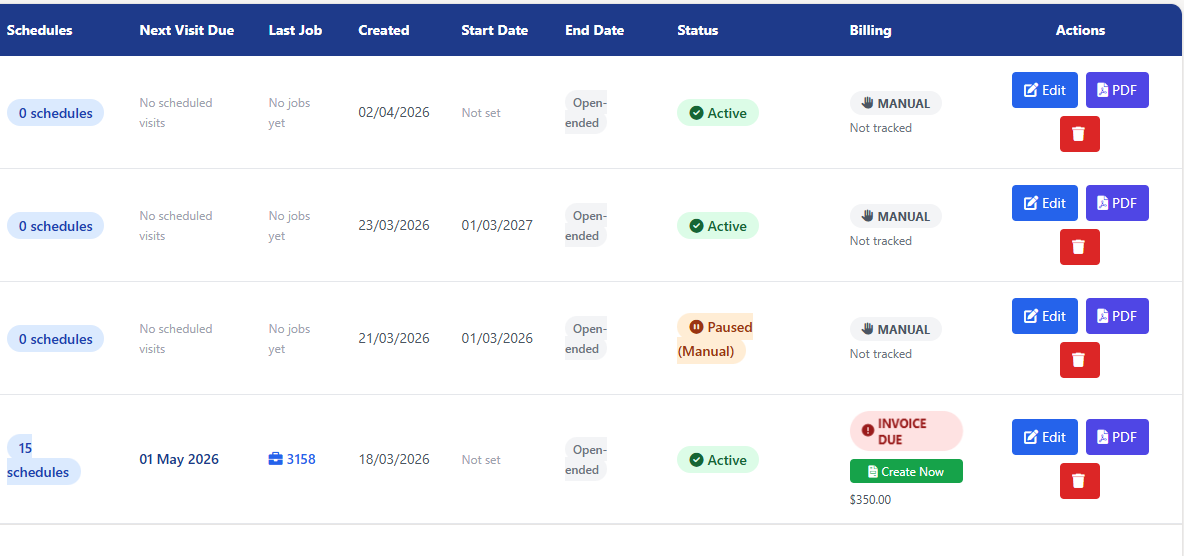
Task: Delete the contract created 02/04/2026
Action: 1079,134
